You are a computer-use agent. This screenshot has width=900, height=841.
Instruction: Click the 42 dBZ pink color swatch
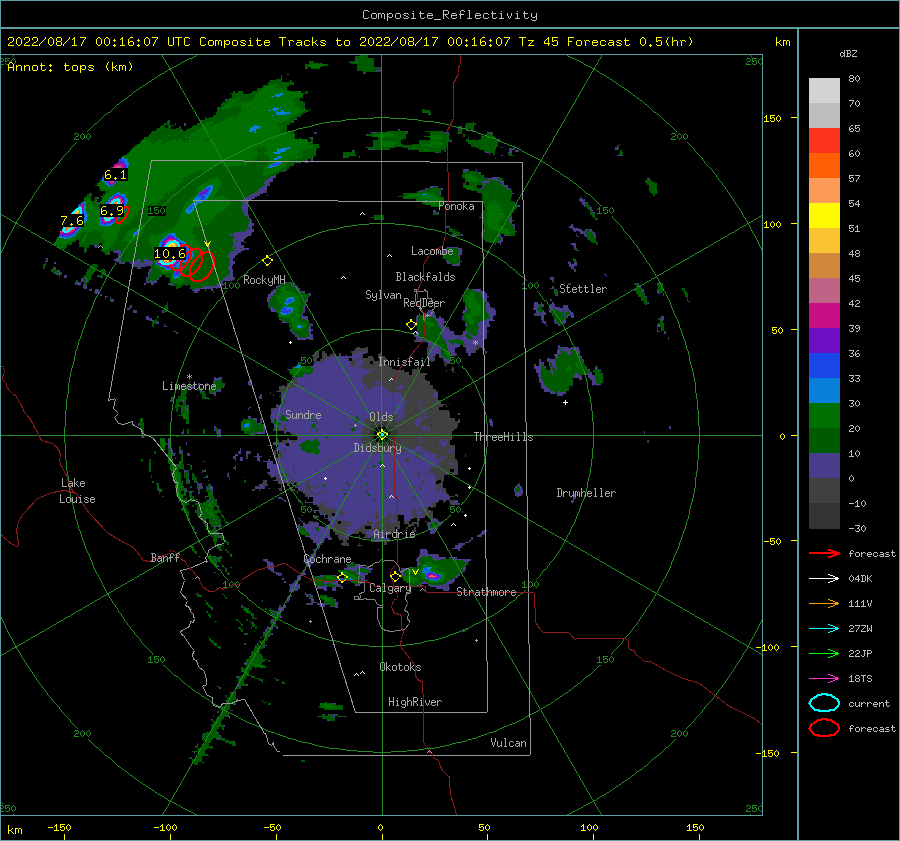click(x=824, y=290)
